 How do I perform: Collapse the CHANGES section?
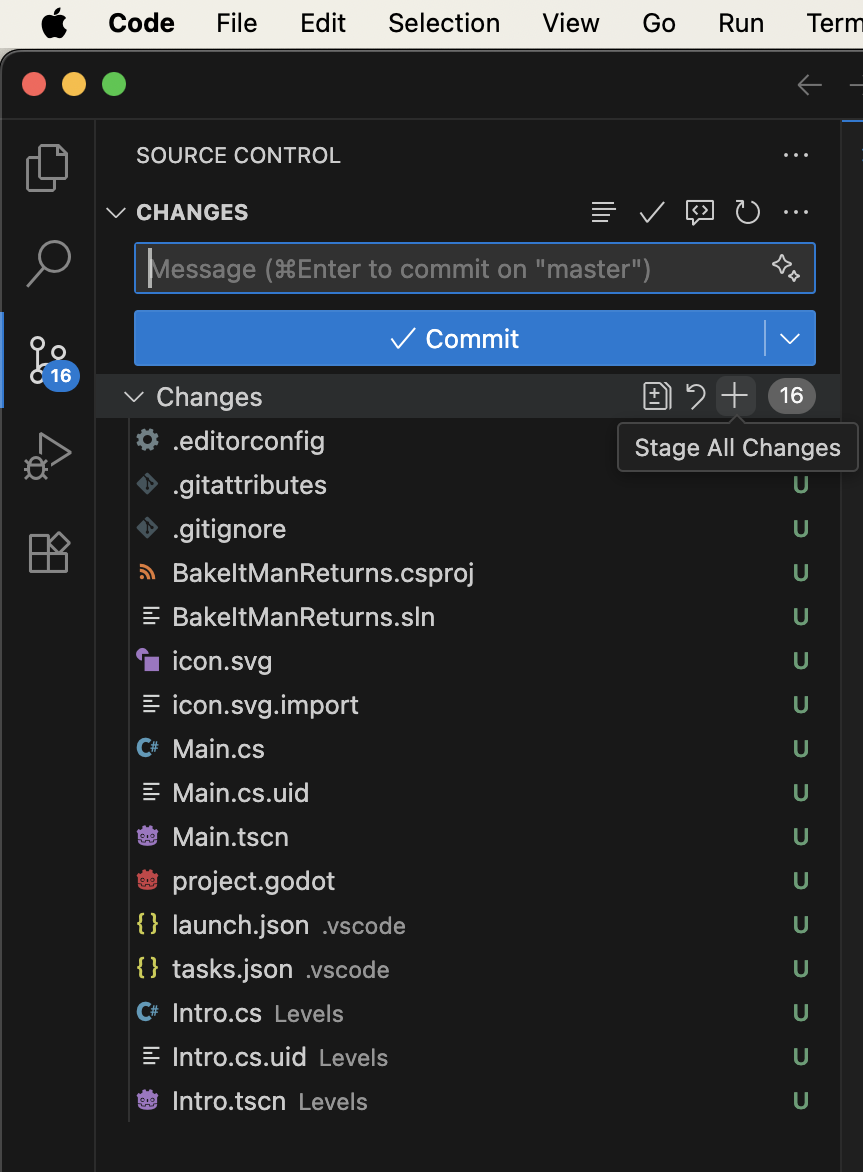pyautogui.click(x=116, y=213)
